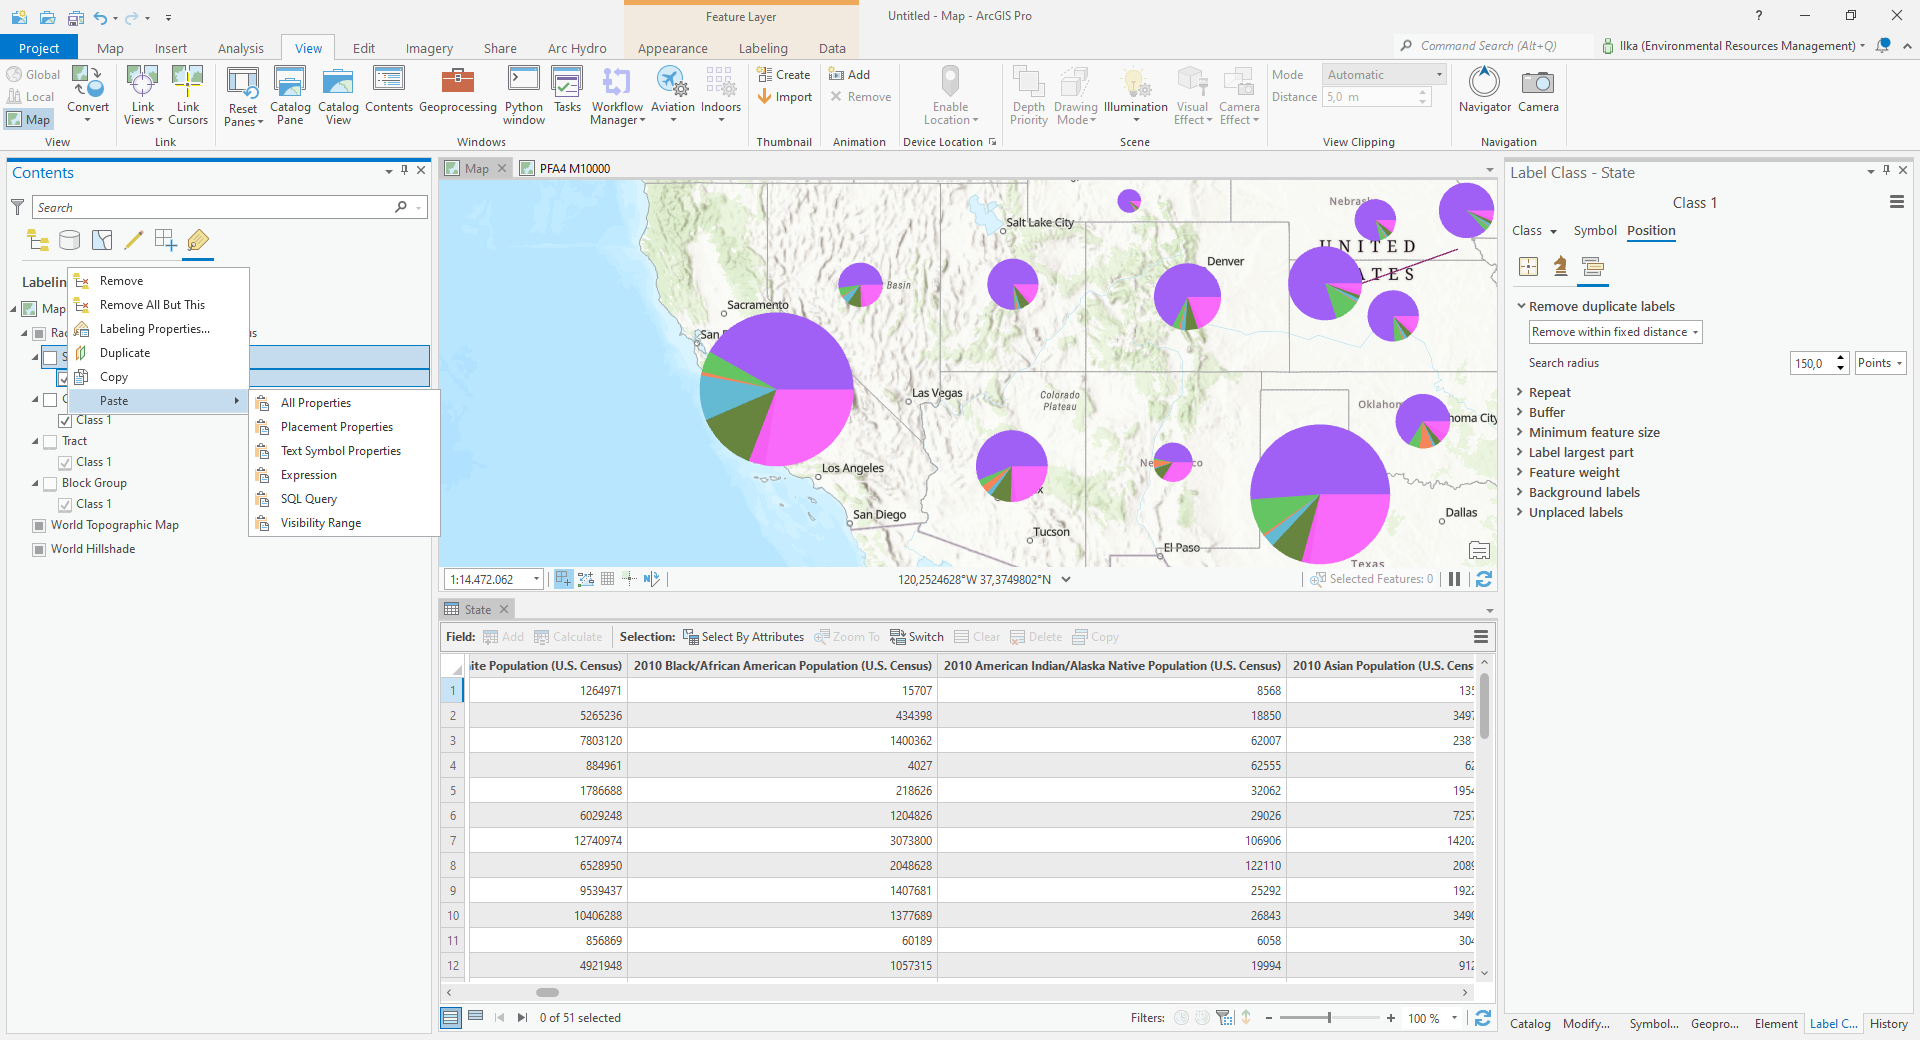Open the Remove within fixed distance dropdown
Viewport: 1920px width, 1040px height.
[1615, 332]
